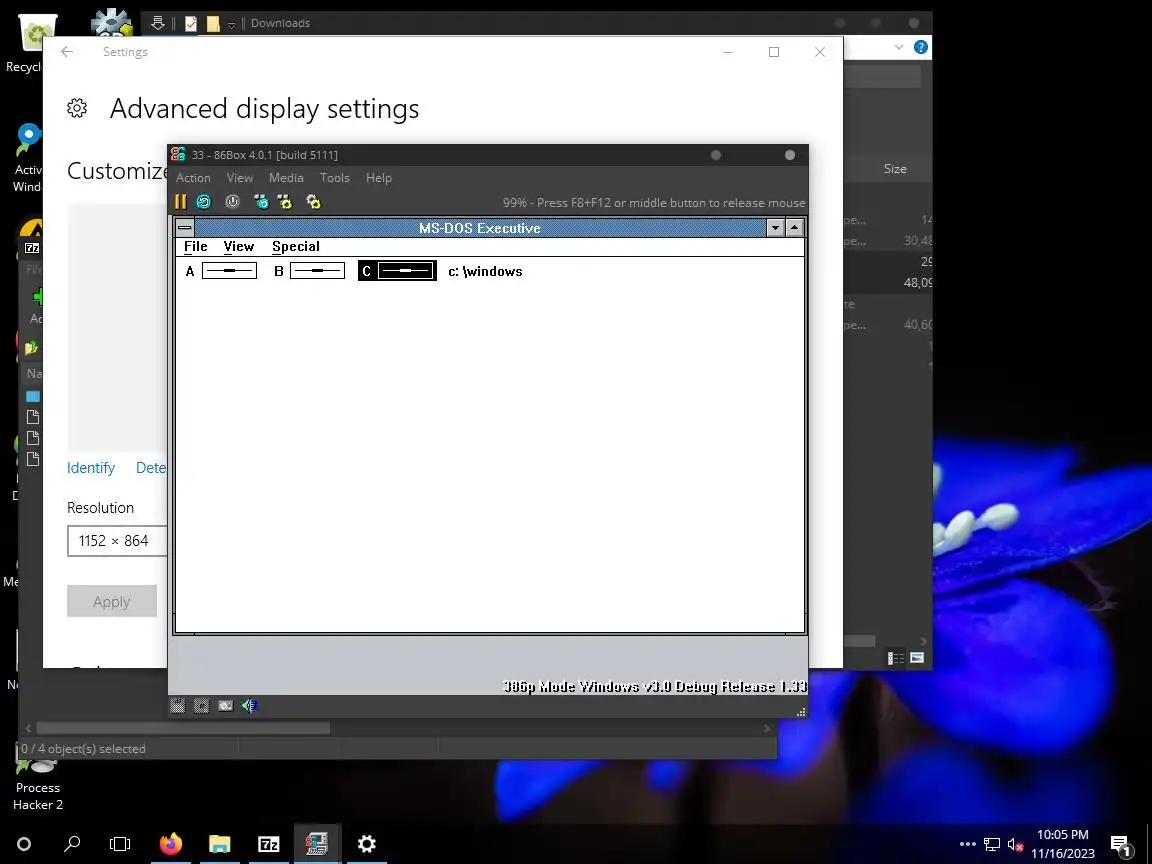The width and height of the screenshot is (1152, 864).
Task: Click the hard disk status bar icon
Action: [x=226, y=706]
